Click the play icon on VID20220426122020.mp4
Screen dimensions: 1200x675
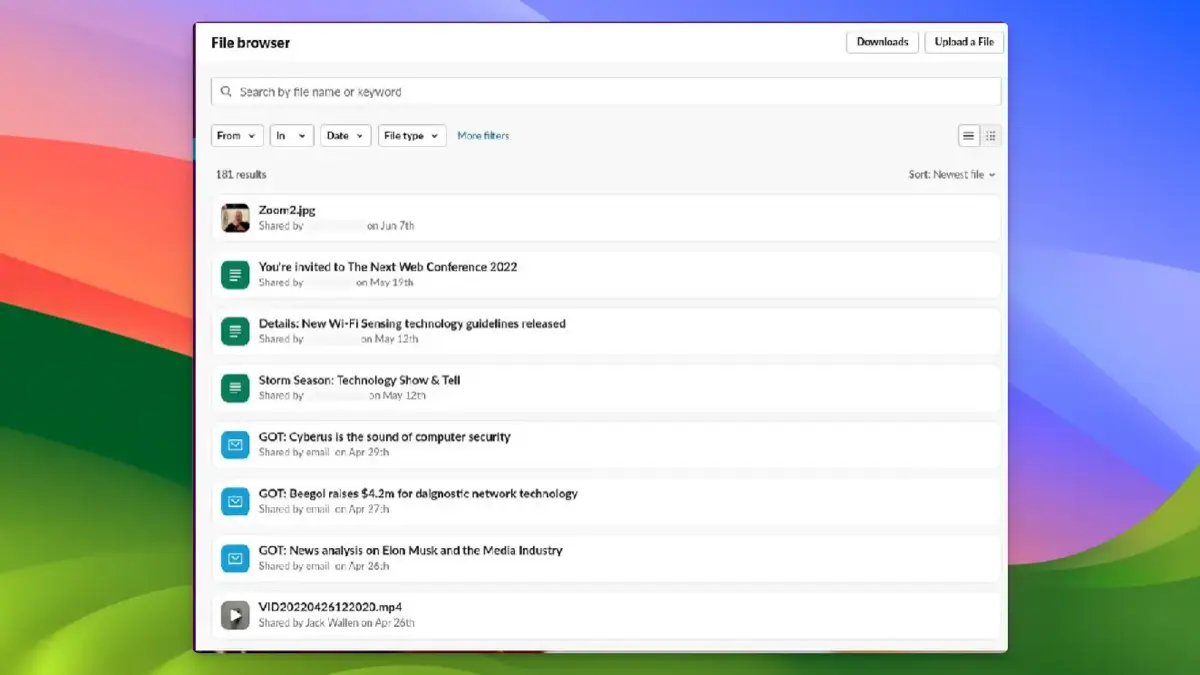click(235, 614)
